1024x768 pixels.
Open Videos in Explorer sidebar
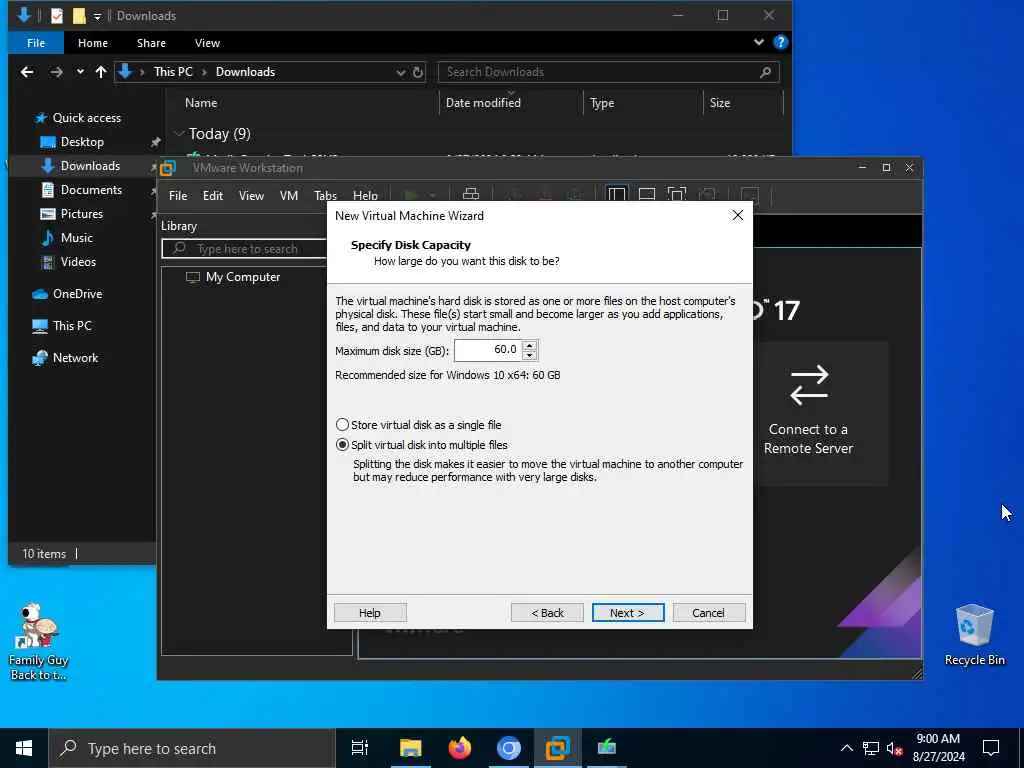point(68,262)
